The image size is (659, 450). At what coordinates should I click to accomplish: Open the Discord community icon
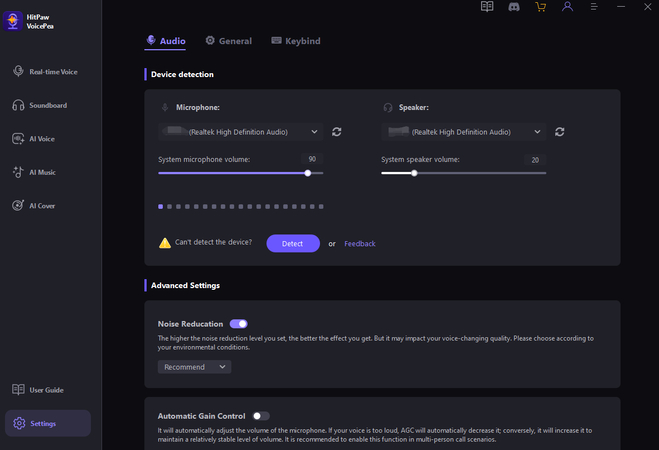click(x=513, y=7)
